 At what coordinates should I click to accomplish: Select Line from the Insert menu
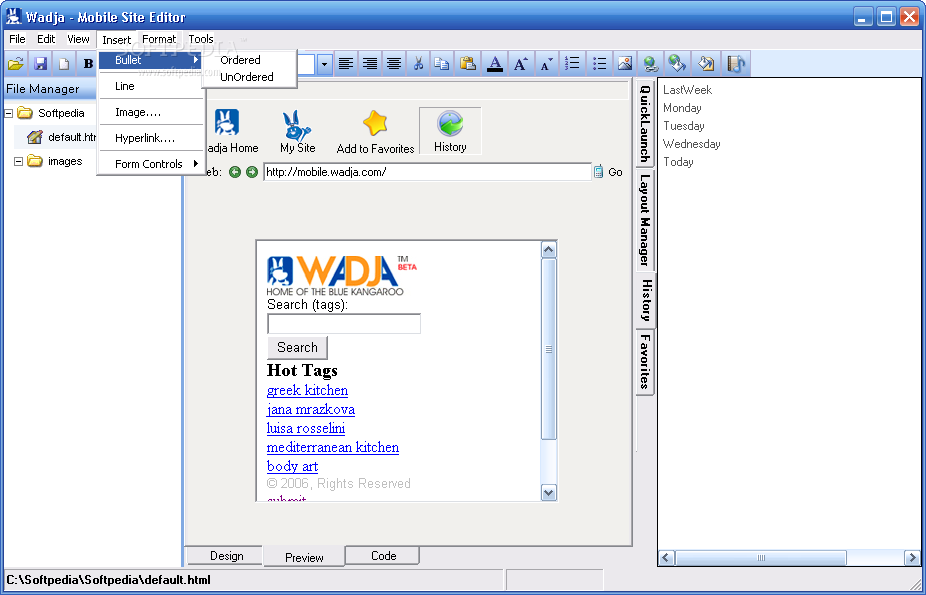click(150, 86)
